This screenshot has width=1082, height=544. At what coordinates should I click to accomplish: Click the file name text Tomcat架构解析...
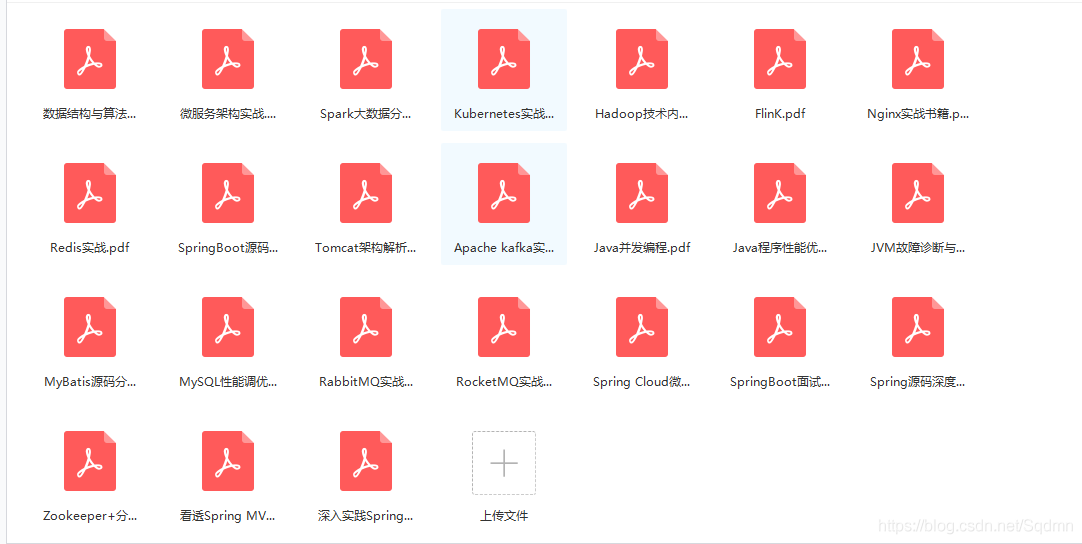point(366,248)
